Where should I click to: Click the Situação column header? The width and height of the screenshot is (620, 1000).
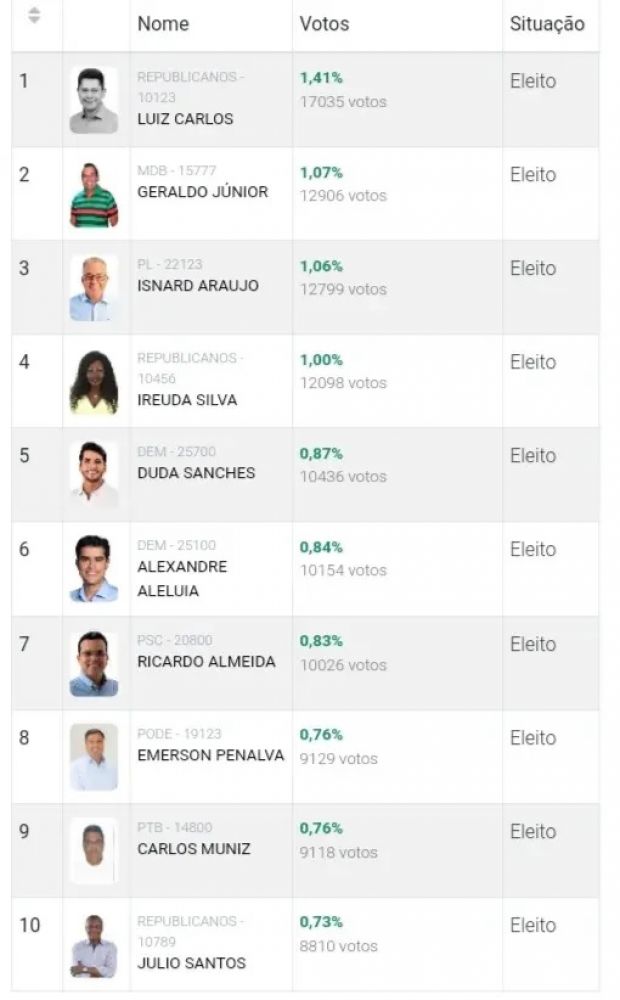click(x=547, y=23)
